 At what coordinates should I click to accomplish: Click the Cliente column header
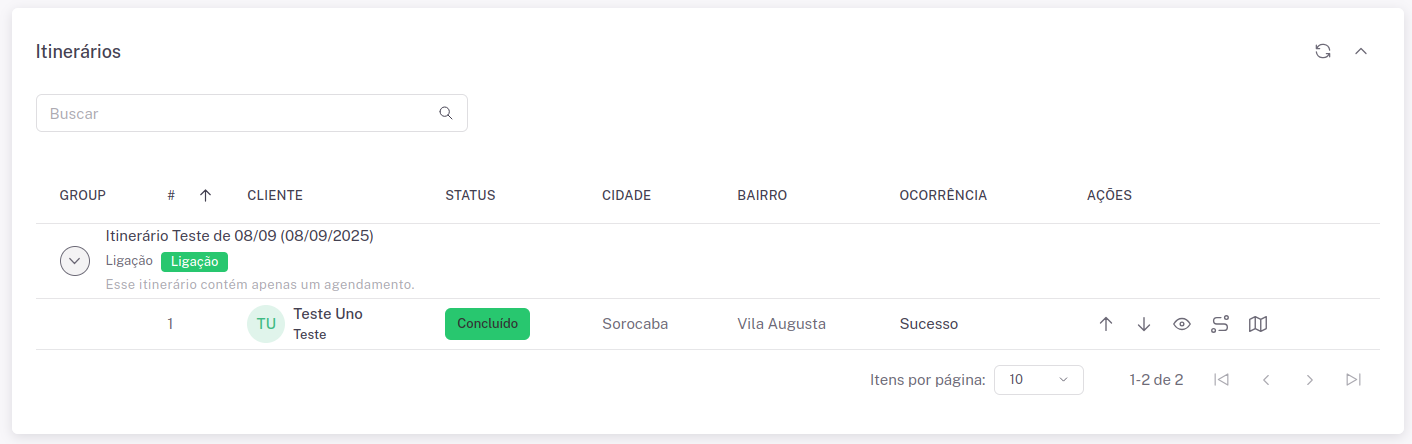tap(275, 195)
